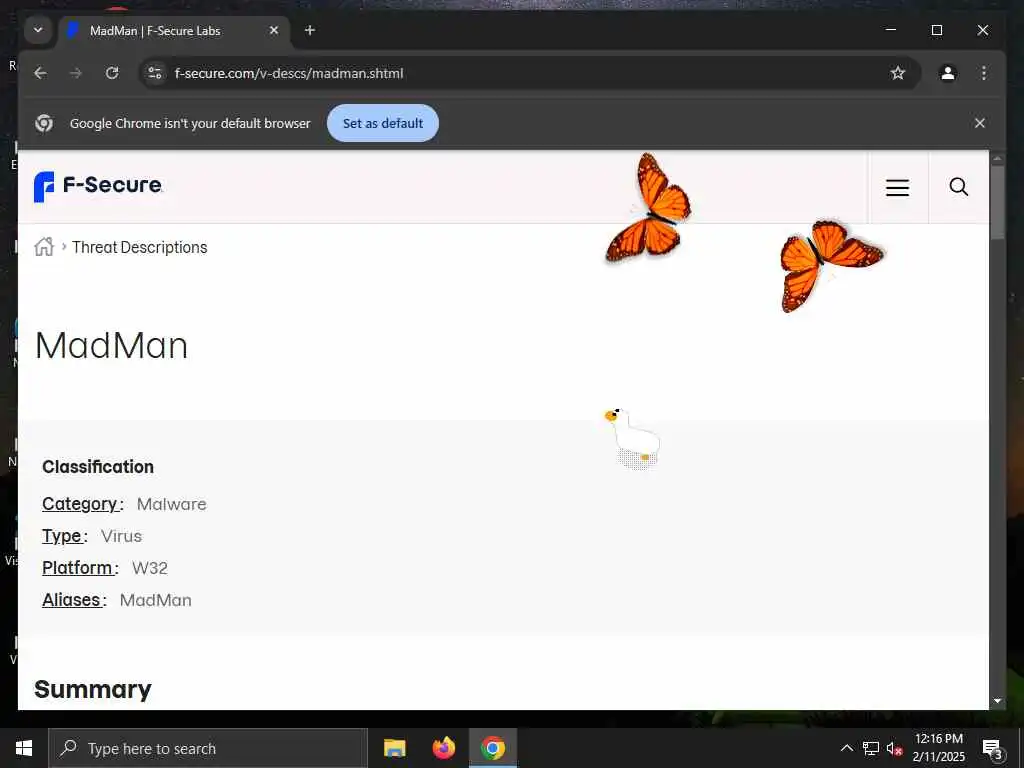
Task: Select the MadMan F-Secure Labs tab
Action: (x=175, y=31)
